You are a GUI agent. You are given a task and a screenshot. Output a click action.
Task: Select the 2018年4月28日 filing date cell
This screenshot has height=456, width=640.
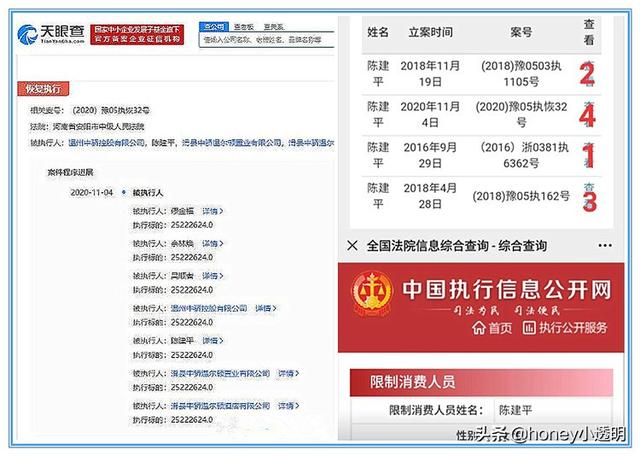430,196
